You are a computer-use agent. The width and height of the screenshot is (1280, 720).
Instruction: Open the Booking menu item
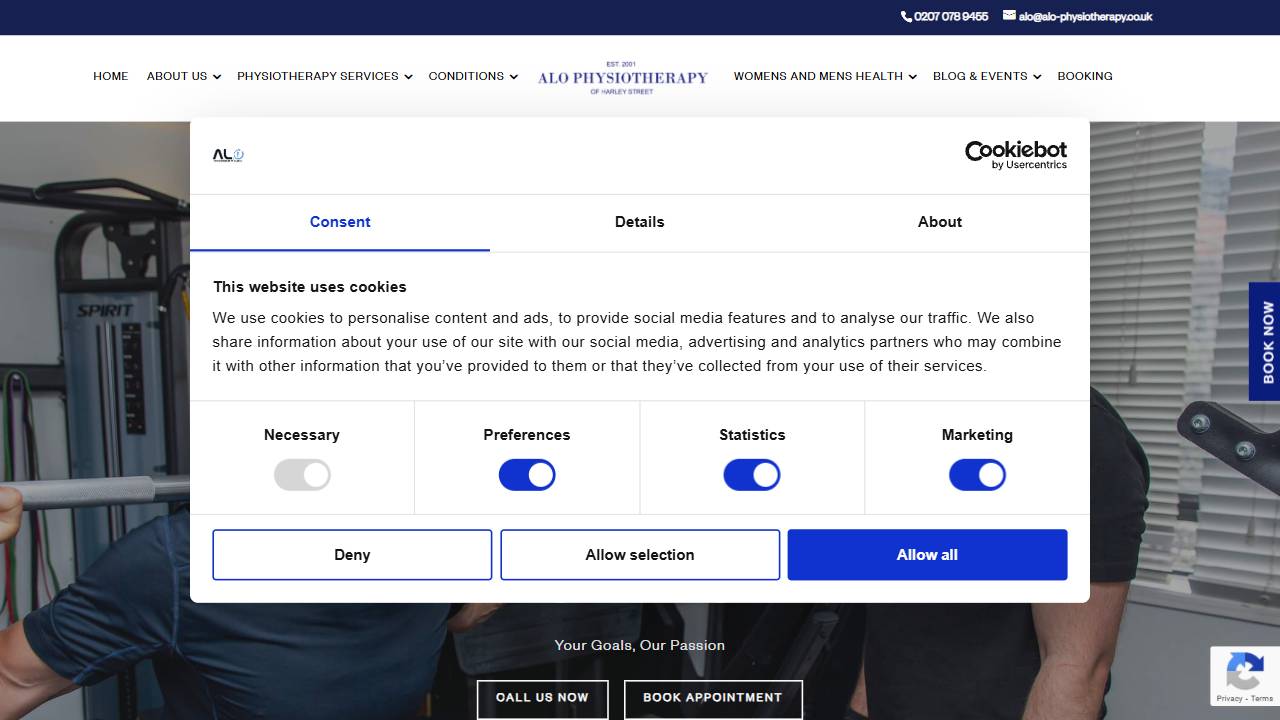point(1085,76)
